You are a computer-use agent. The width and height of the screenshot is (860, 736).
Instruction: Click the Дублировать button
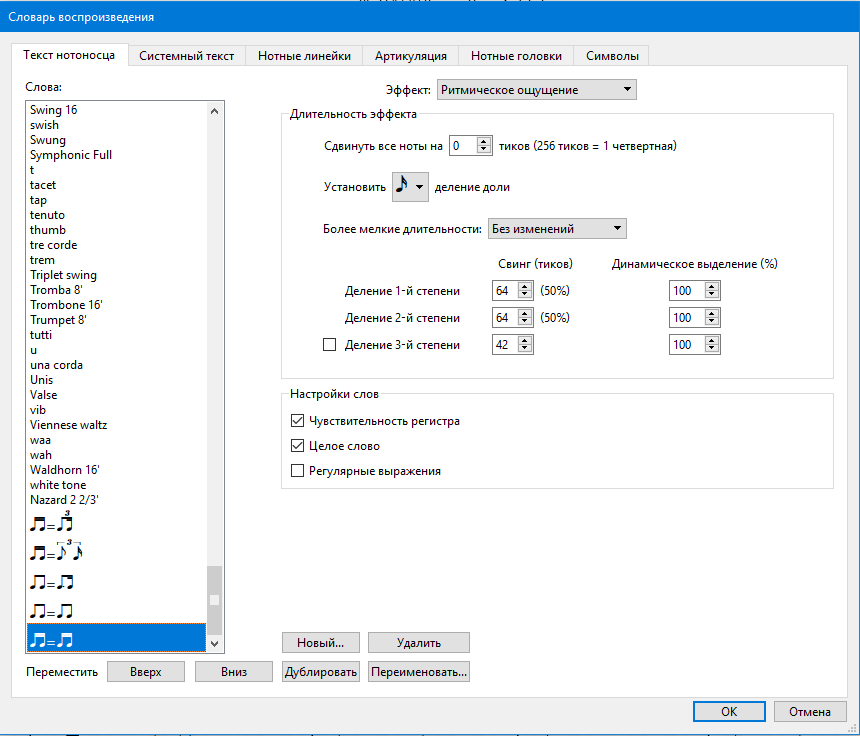pyautogui.click(x=321, y=672)
